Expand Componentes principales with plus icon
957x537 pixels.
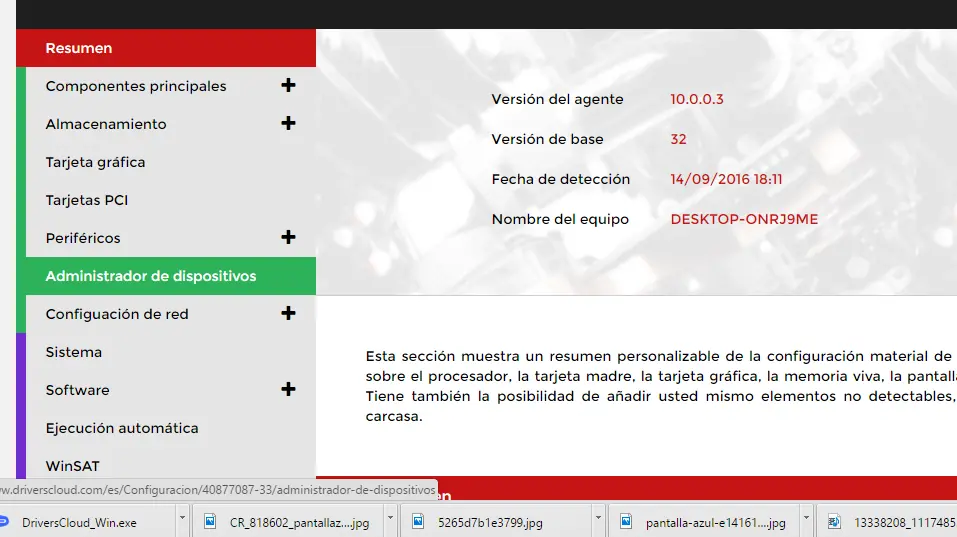(x=288, y=85)
